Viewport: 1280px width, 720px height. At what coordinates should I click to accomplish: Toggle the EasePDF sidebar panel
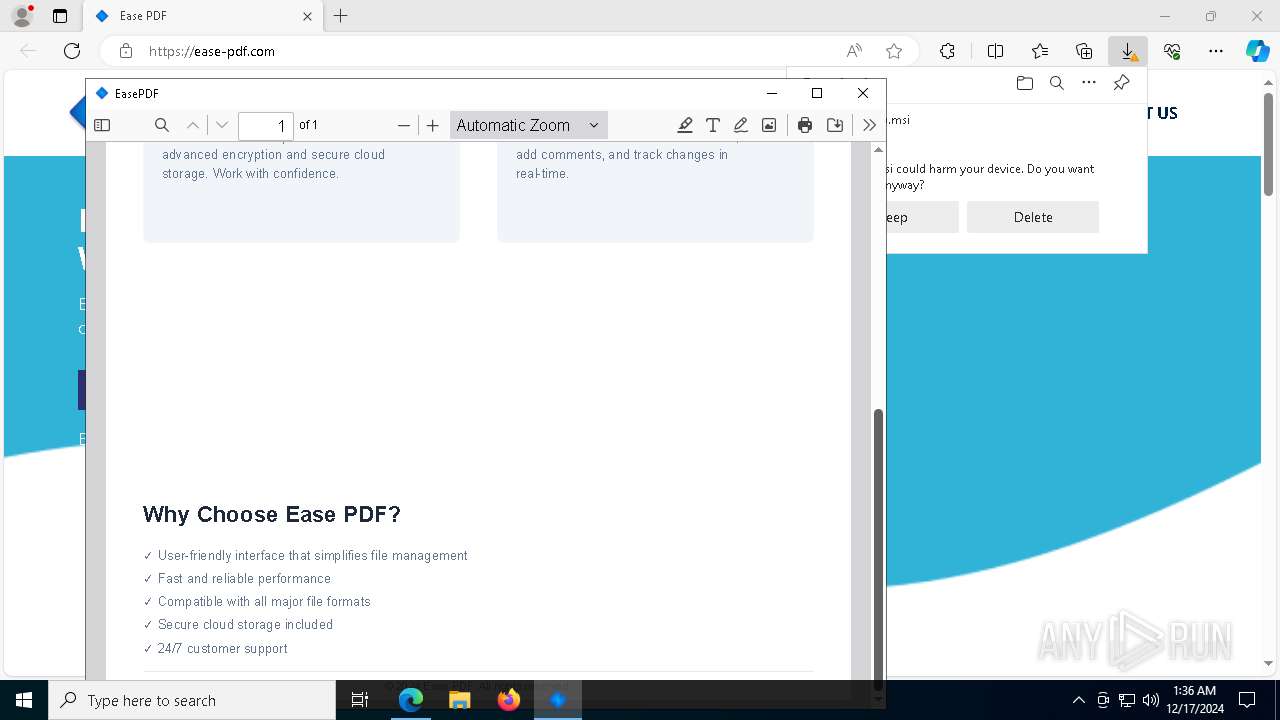[x=102, y=125]
